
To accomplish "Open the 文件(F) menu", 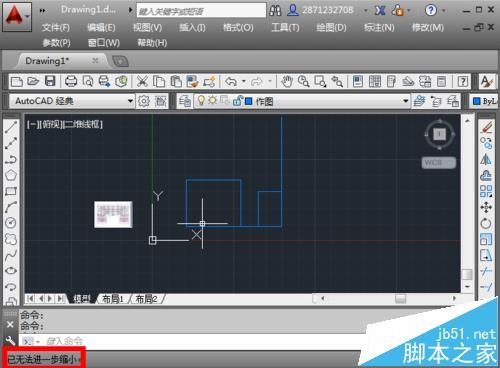I will click(56, 27).
